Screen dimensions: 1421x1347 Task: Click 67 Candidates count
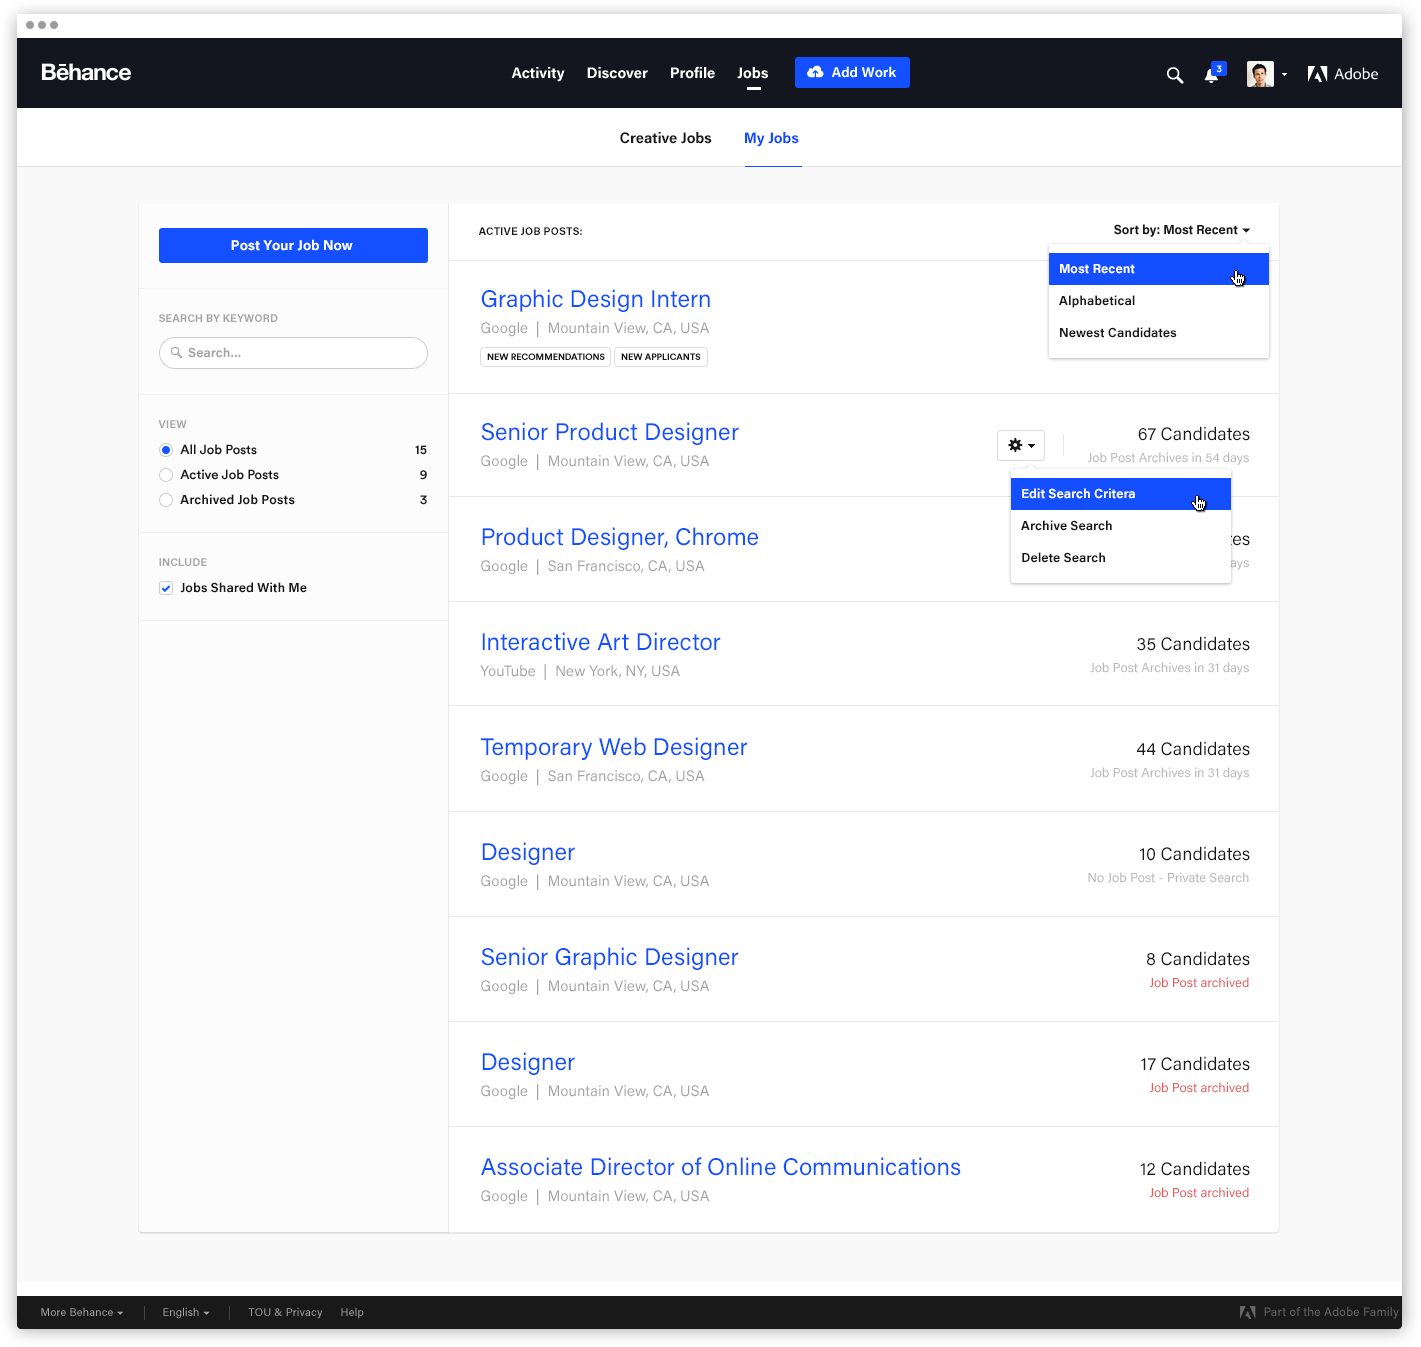(x=1194, y=434)
